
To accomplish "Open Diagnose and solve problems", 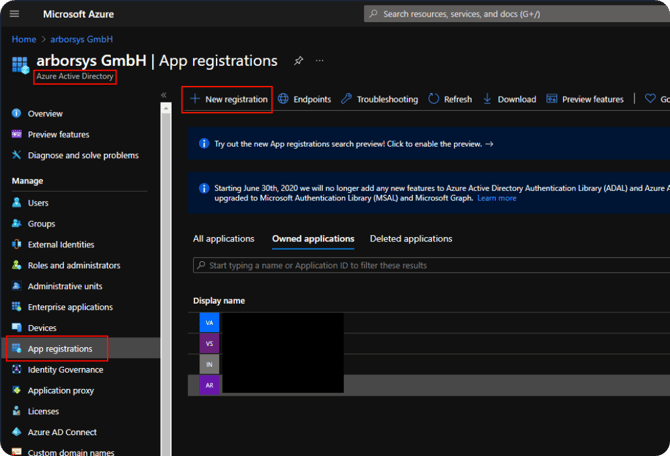I will [x=83, y=155].
